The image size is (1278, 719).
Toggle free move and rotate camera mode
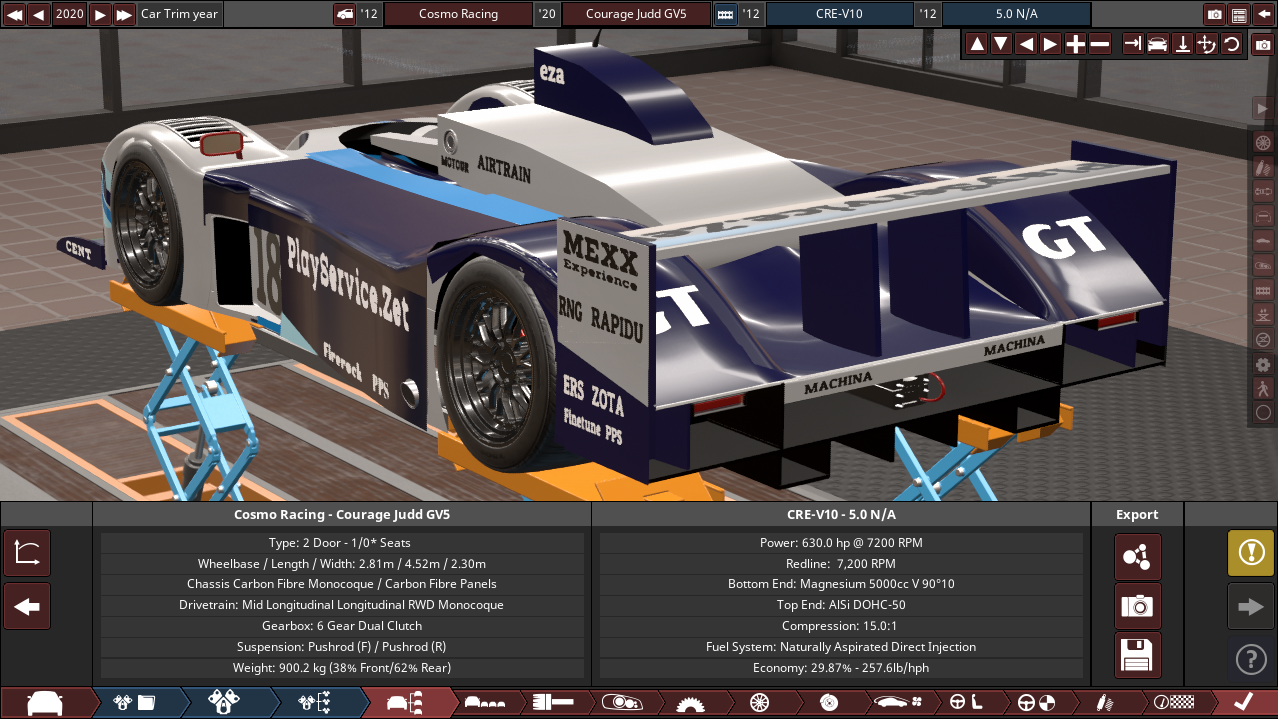point(1207,44)
